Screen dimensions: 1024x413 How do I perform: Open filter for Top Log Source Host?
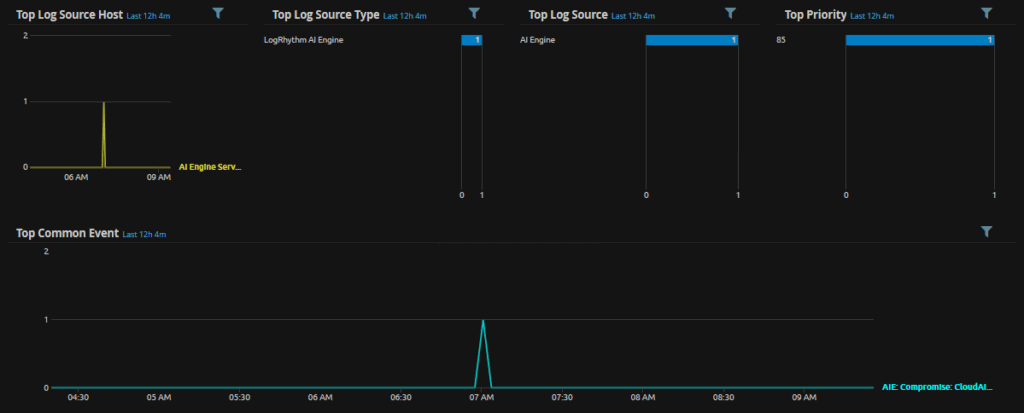(x=218, y=13)
